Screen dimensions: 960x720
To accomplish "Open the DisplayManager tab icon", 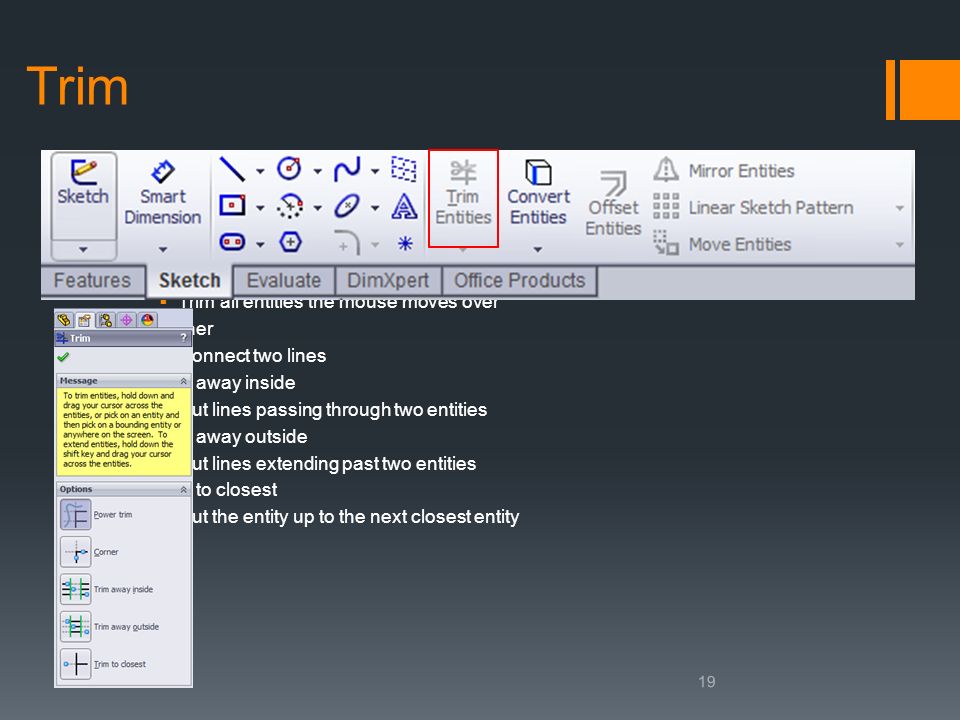I will 147,320.
